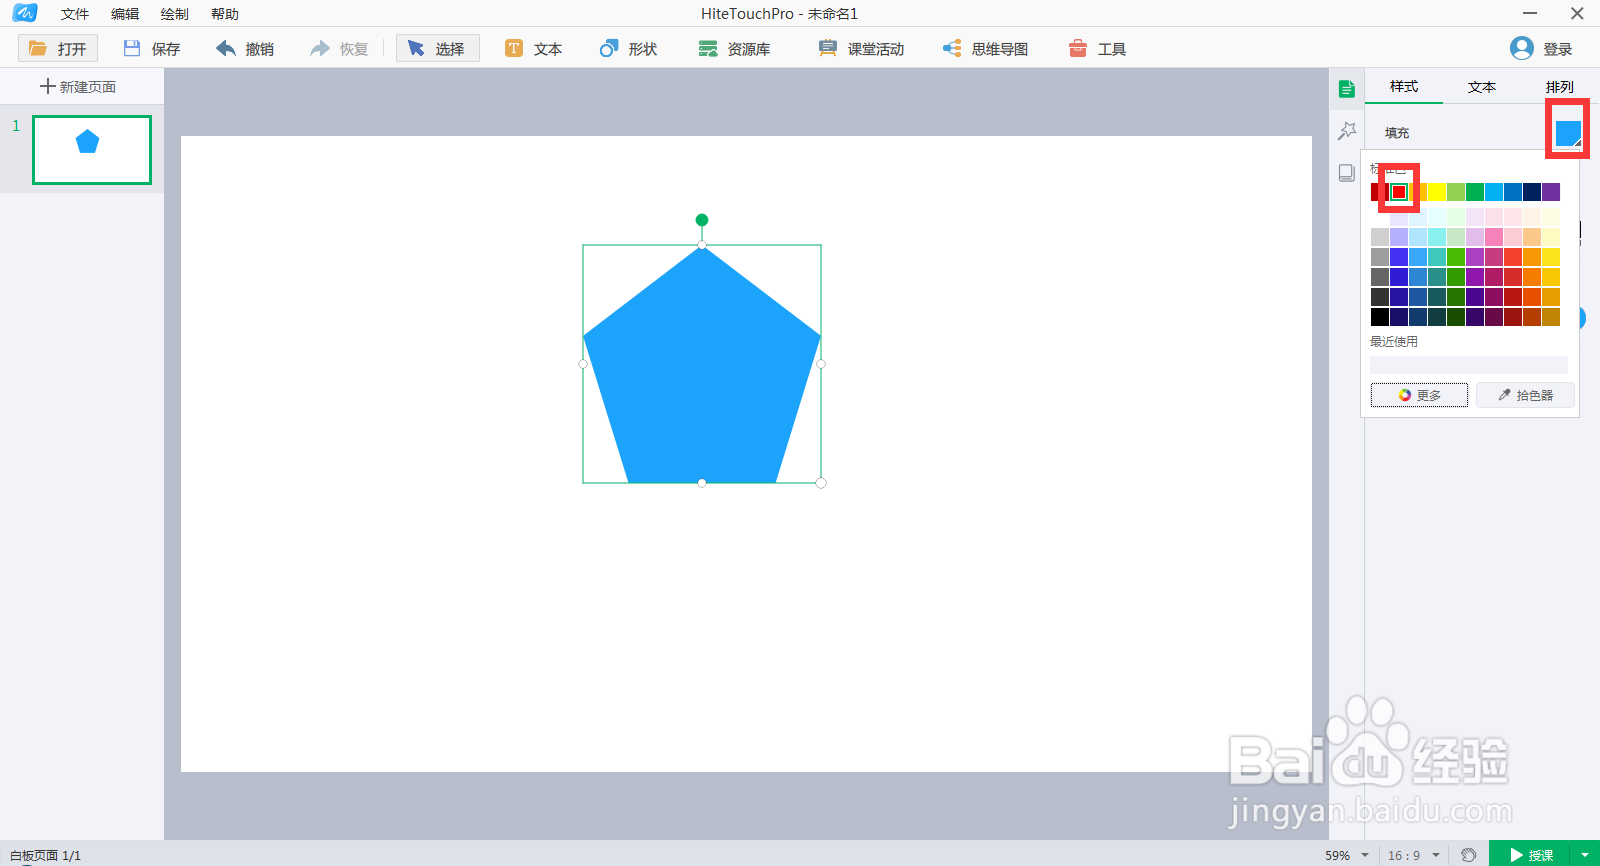The height and width of the screenshot is (866, 1600).
Task: Activate the 选择 selection pointer tool
Action: click(x=437, y=48)
